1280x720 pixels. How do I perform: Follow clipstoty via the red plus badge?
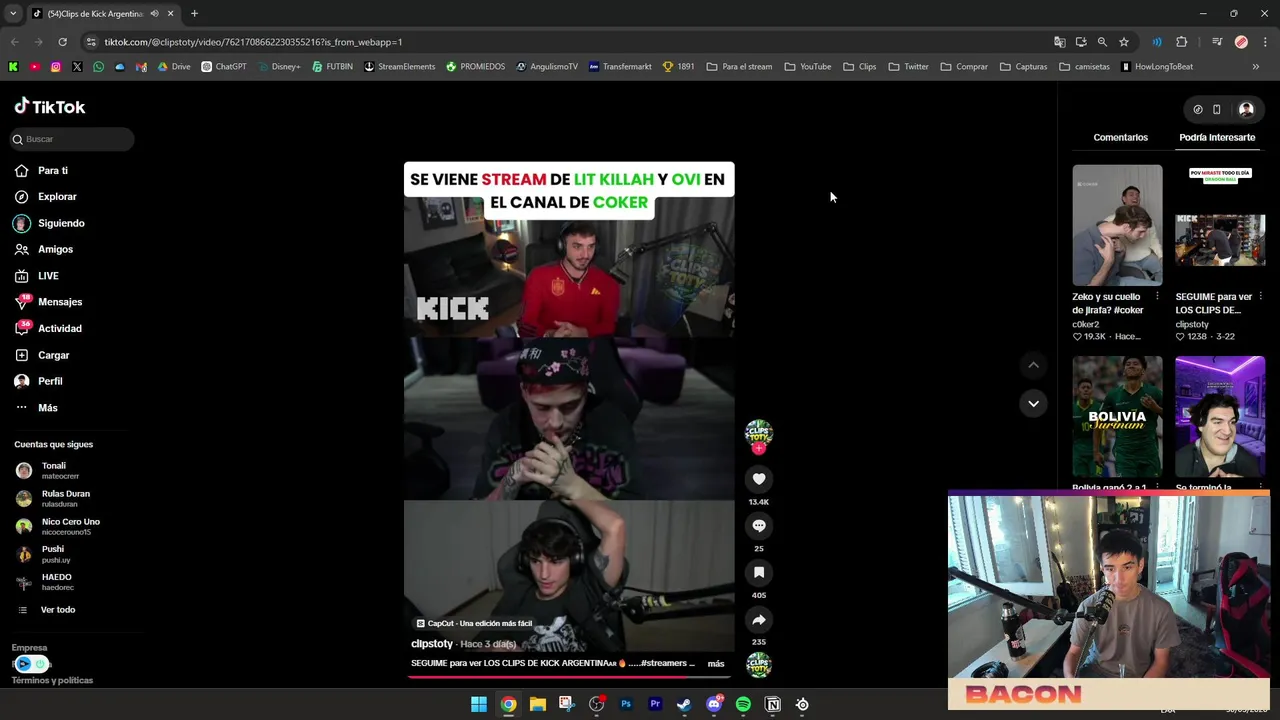[759, 449]
